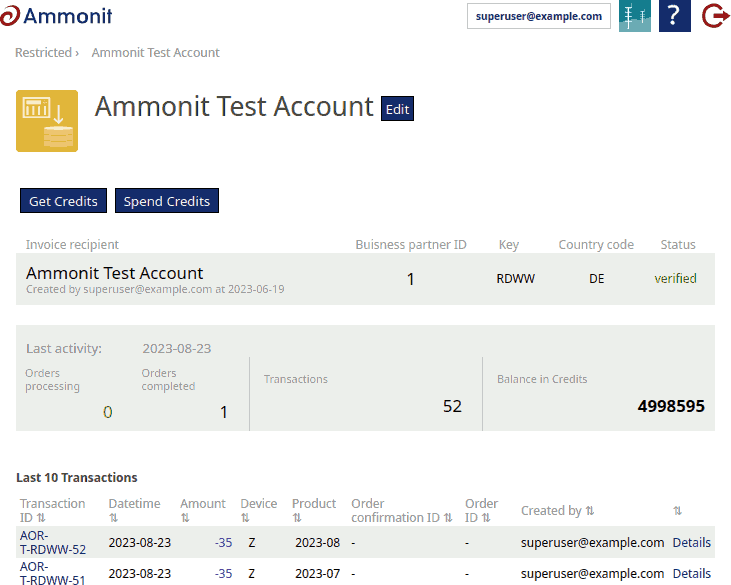This screenshot has height=585, width=731.
Task: Click Last 10 Transactions heading
Action: tap(77, 477)
